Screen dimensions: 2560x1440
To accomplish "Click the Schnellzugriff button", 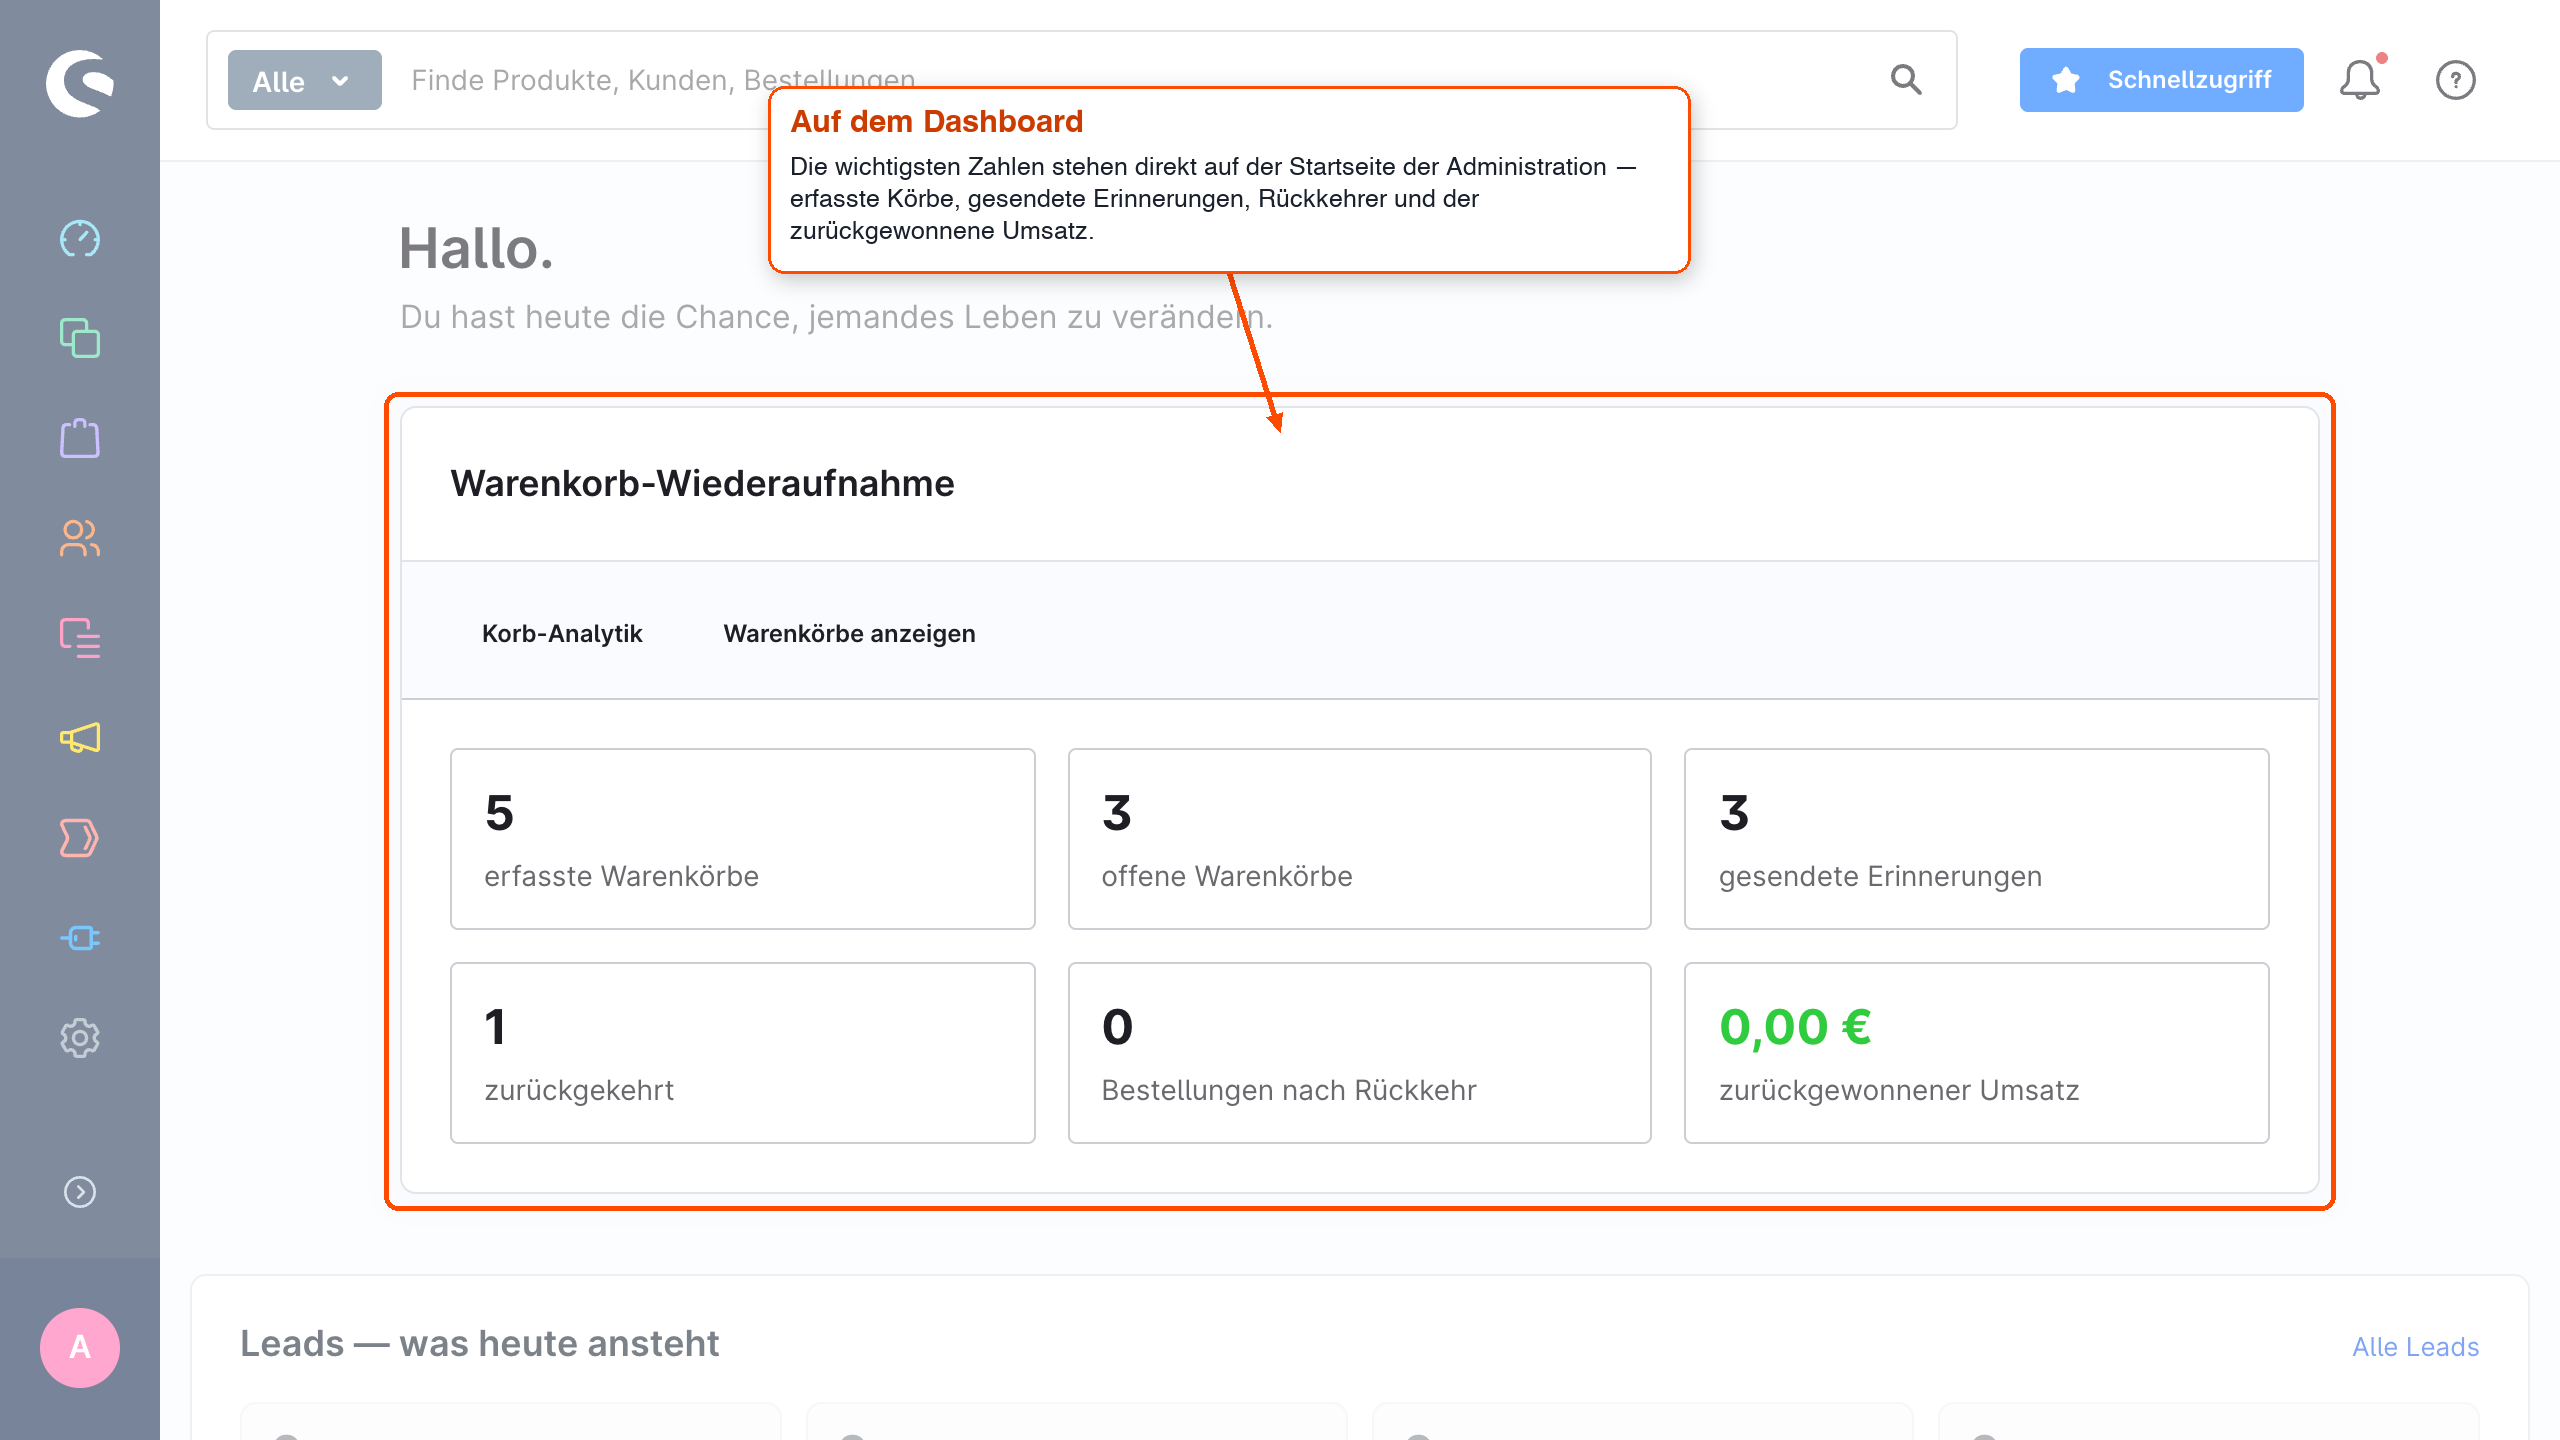I will (x=2161, y=80).
